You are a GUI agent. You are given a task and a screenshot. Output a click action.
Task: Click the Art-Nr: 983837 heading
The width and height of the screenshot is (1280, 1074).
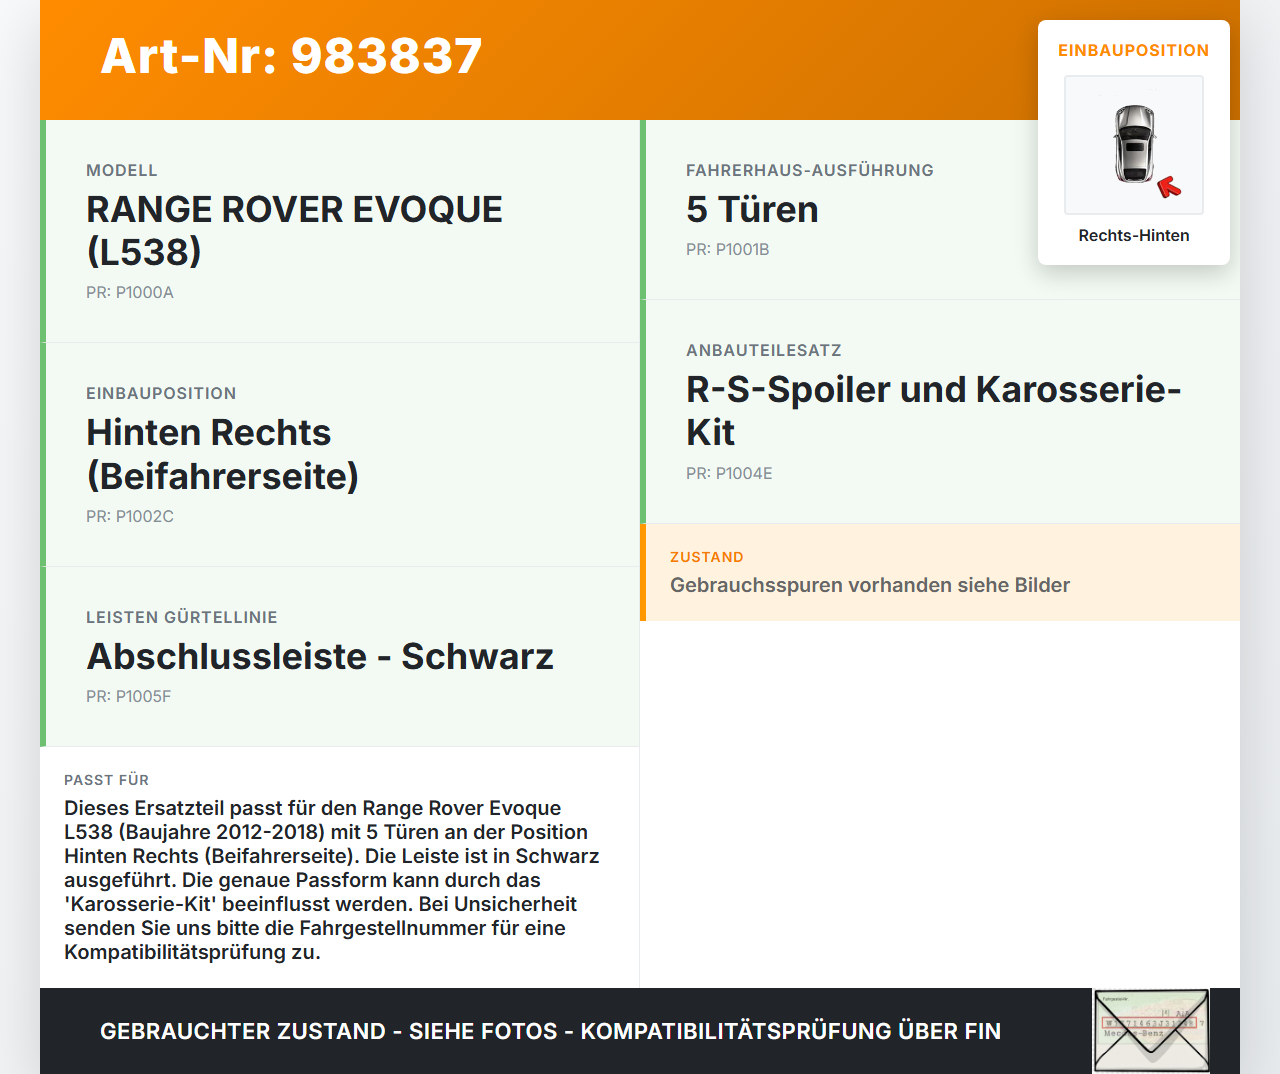point(291,57)
